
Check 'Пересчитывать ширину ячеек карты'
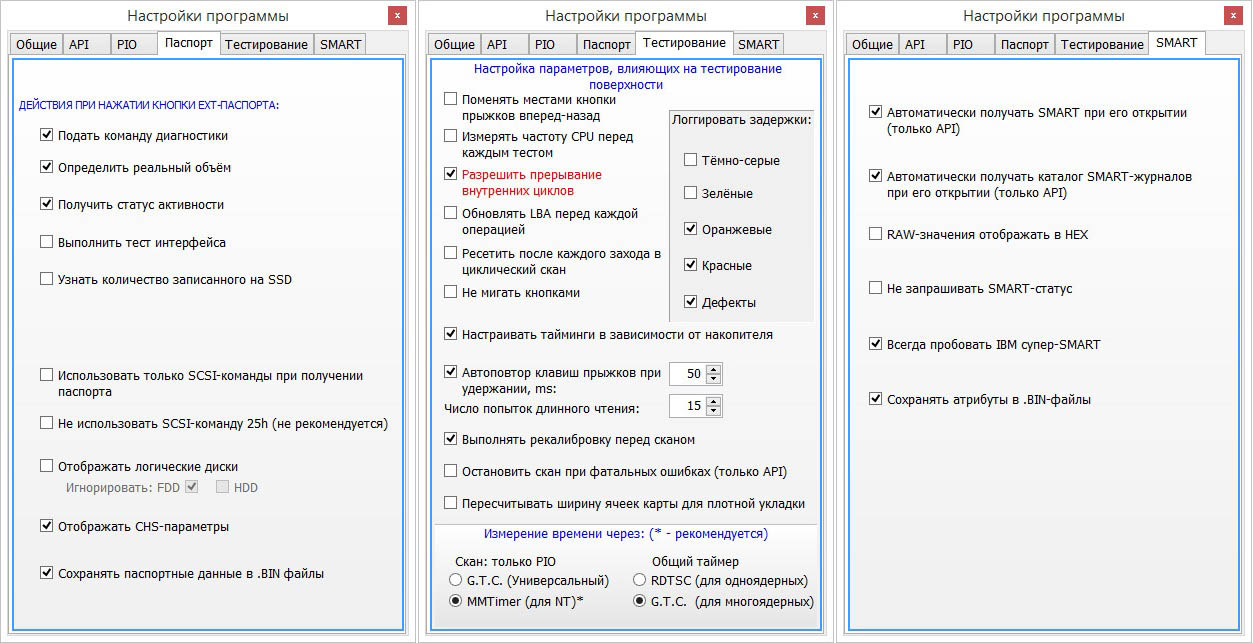tap(451, 503)
